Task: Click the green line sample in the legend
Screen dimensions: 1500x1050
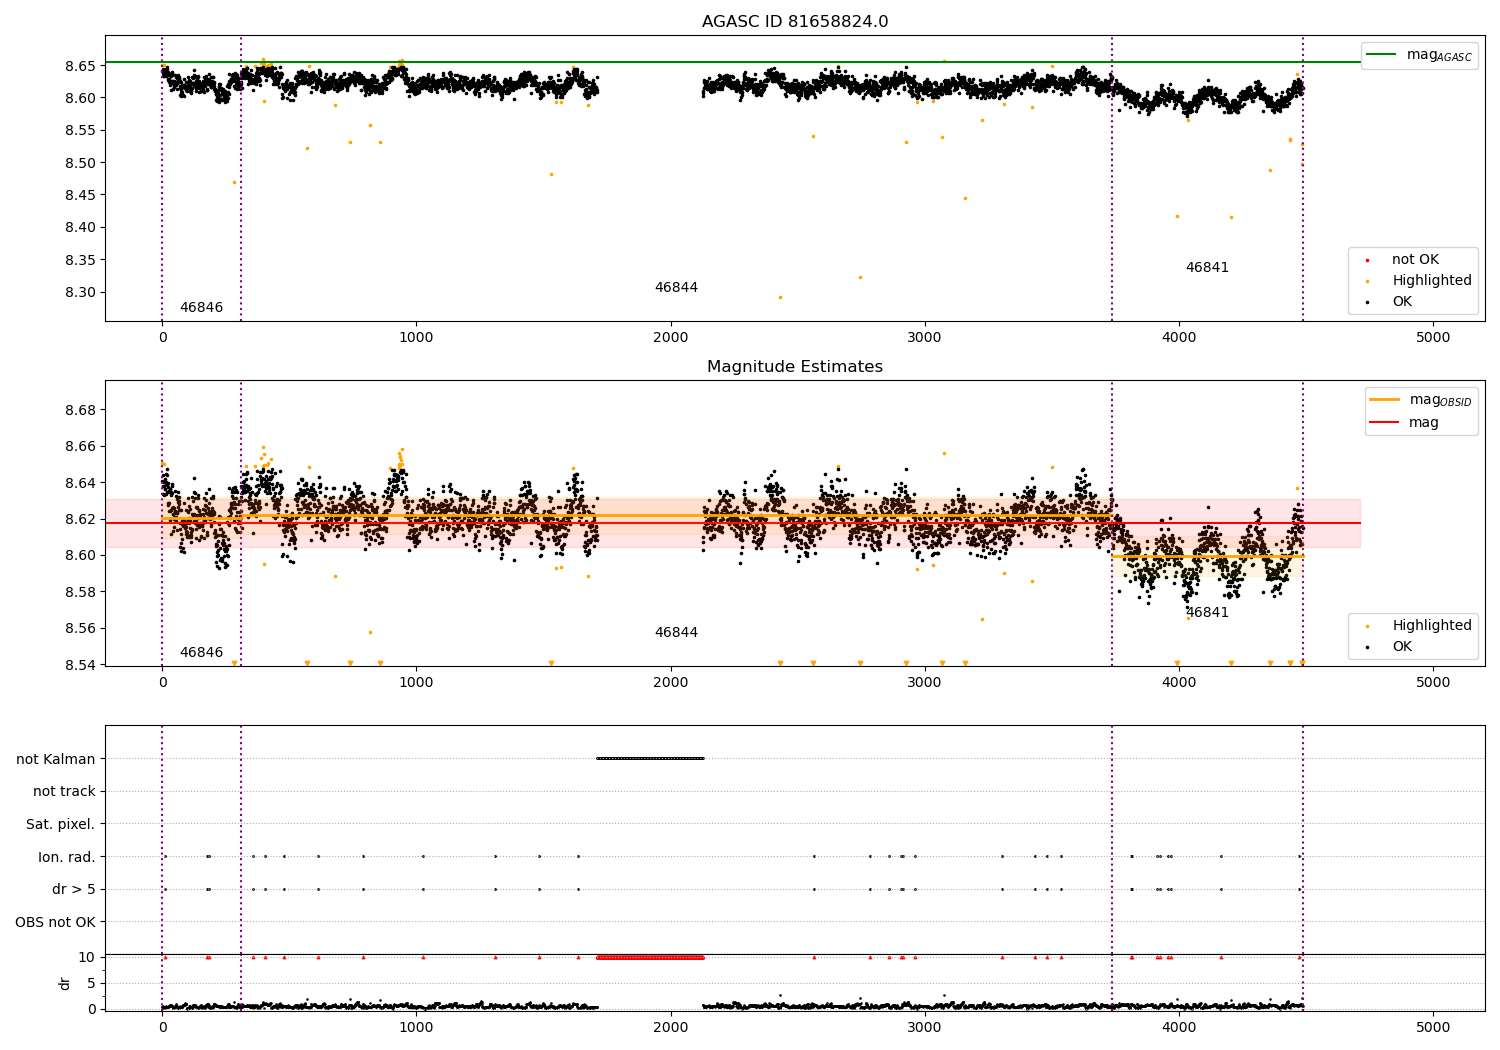Action: 1382,55
